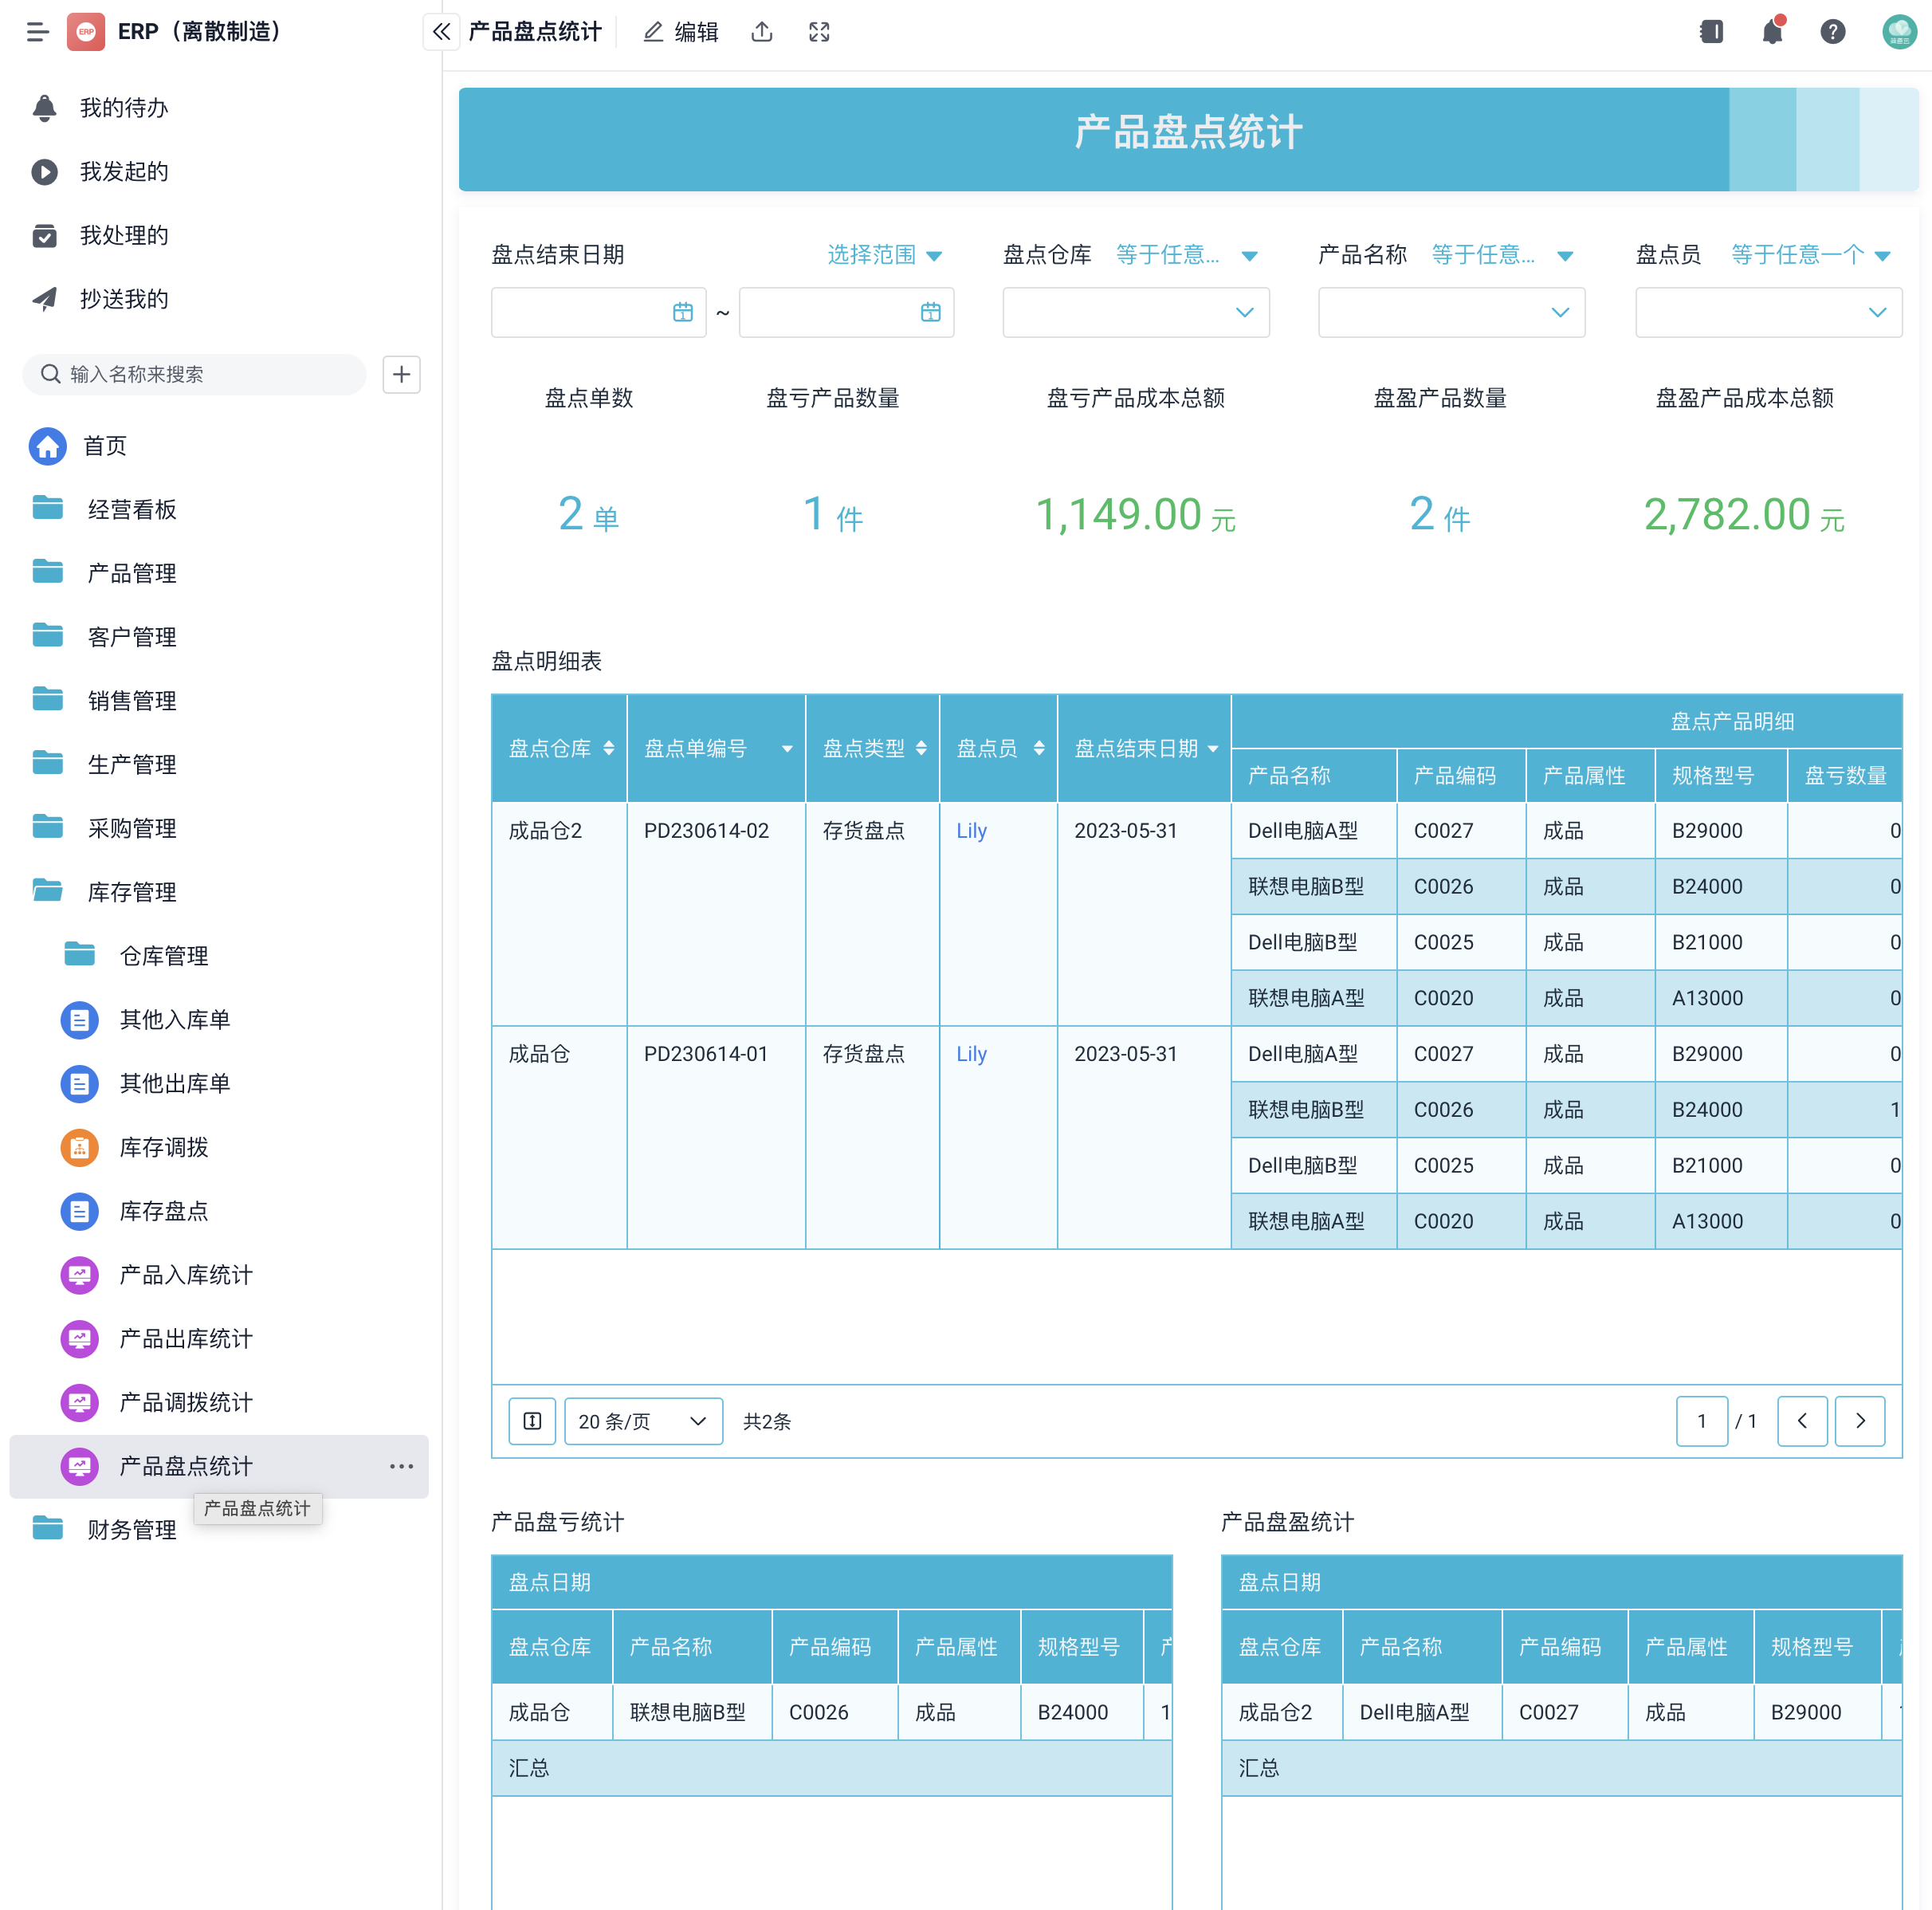
Task: Expand the 选择范围 date range selector
Action: 885,255
